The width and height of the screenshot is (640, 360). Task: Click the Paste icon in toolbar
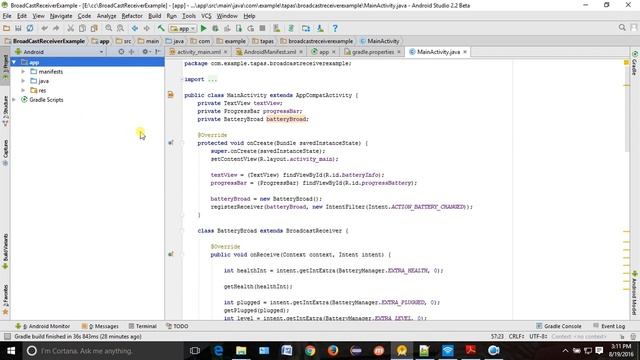pyautogui.click(x=94, y=28)
